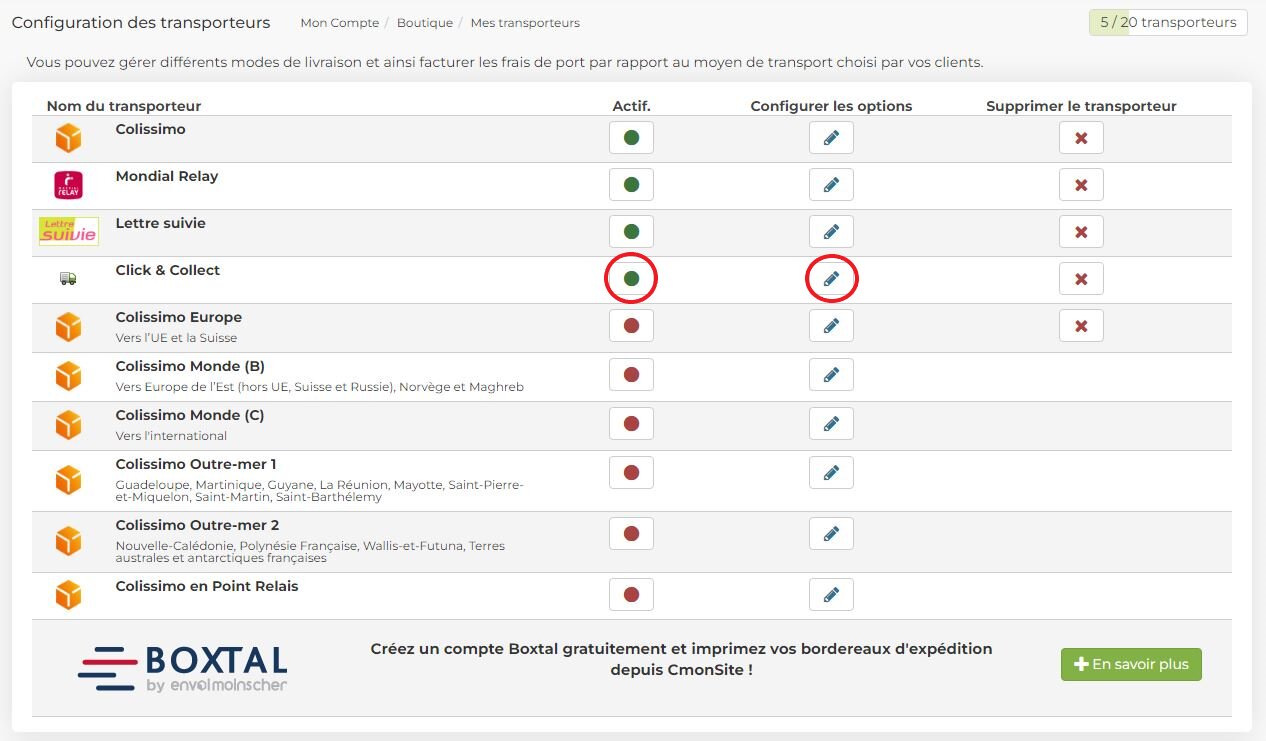
Task: Go to Mon Compte breadcrumb
Action: pyautogui.click(x=341, y=23)
